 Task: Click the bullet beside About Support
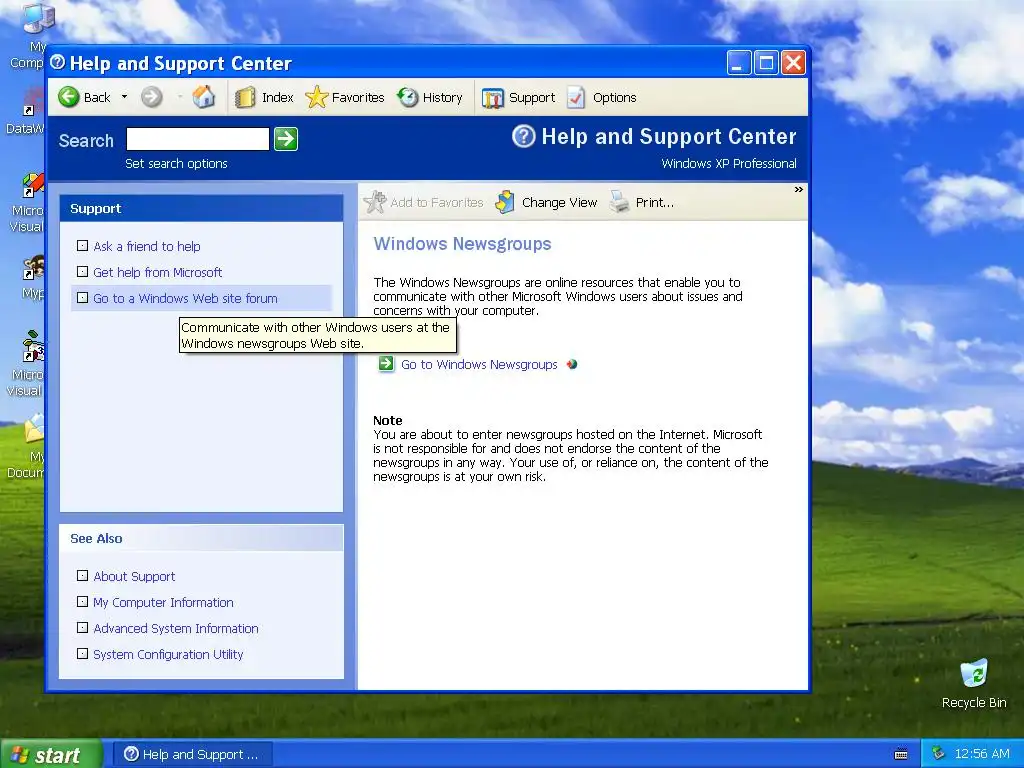coord(82,576)
